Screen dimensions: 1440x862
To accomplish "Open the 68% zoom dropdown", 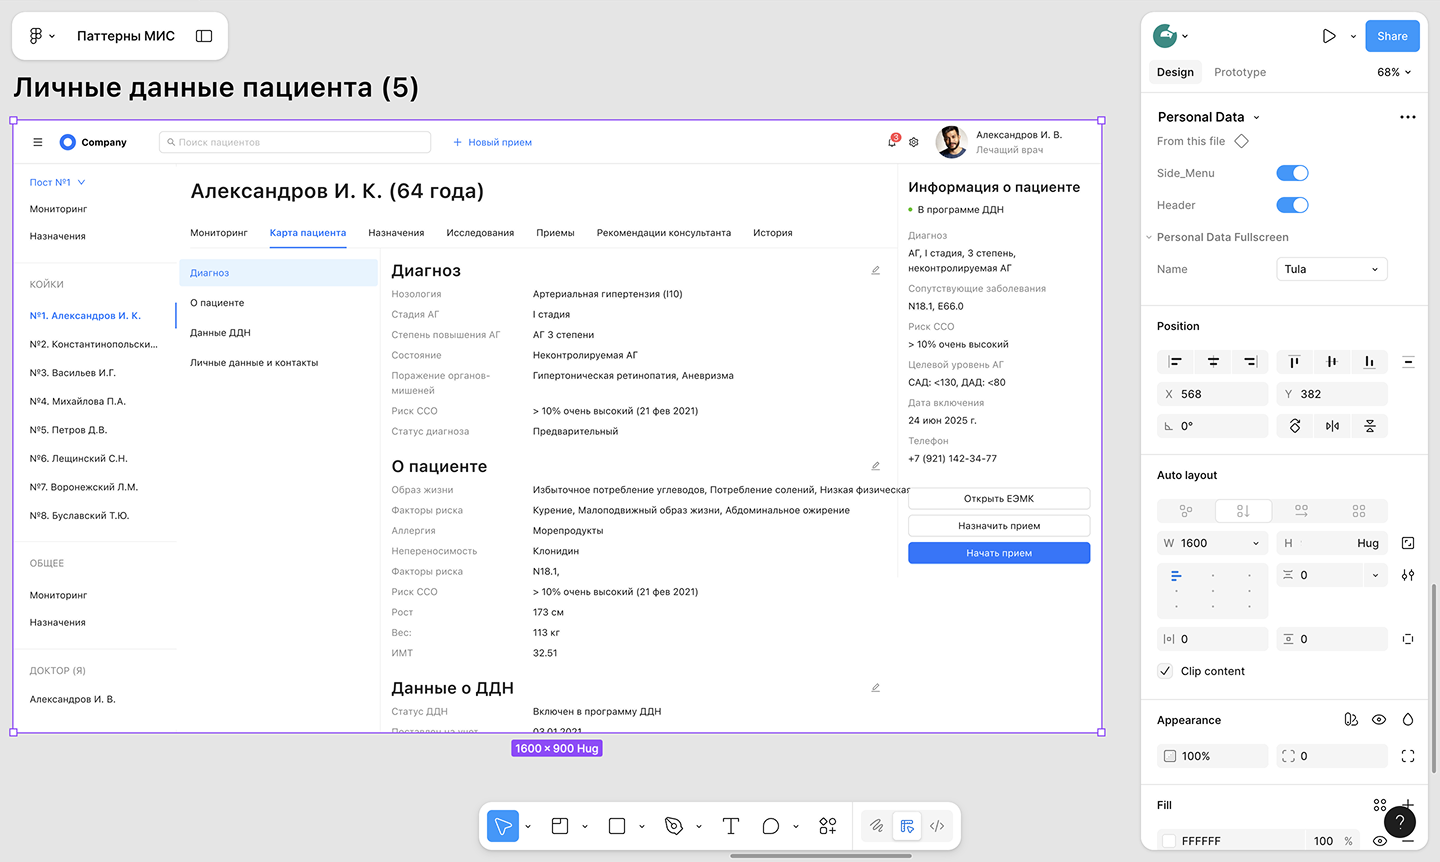I will (x=1394, y=72).
